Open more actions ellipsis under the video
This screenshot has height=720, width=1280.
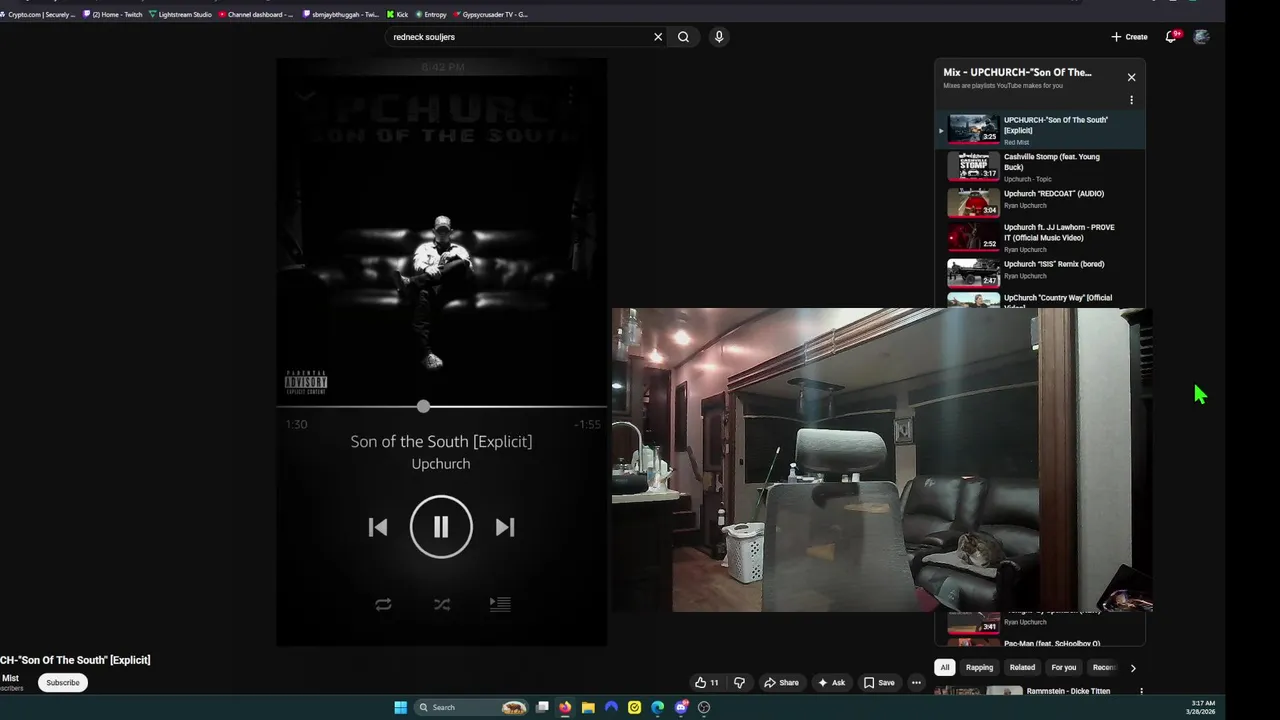[x=916, y=683]
